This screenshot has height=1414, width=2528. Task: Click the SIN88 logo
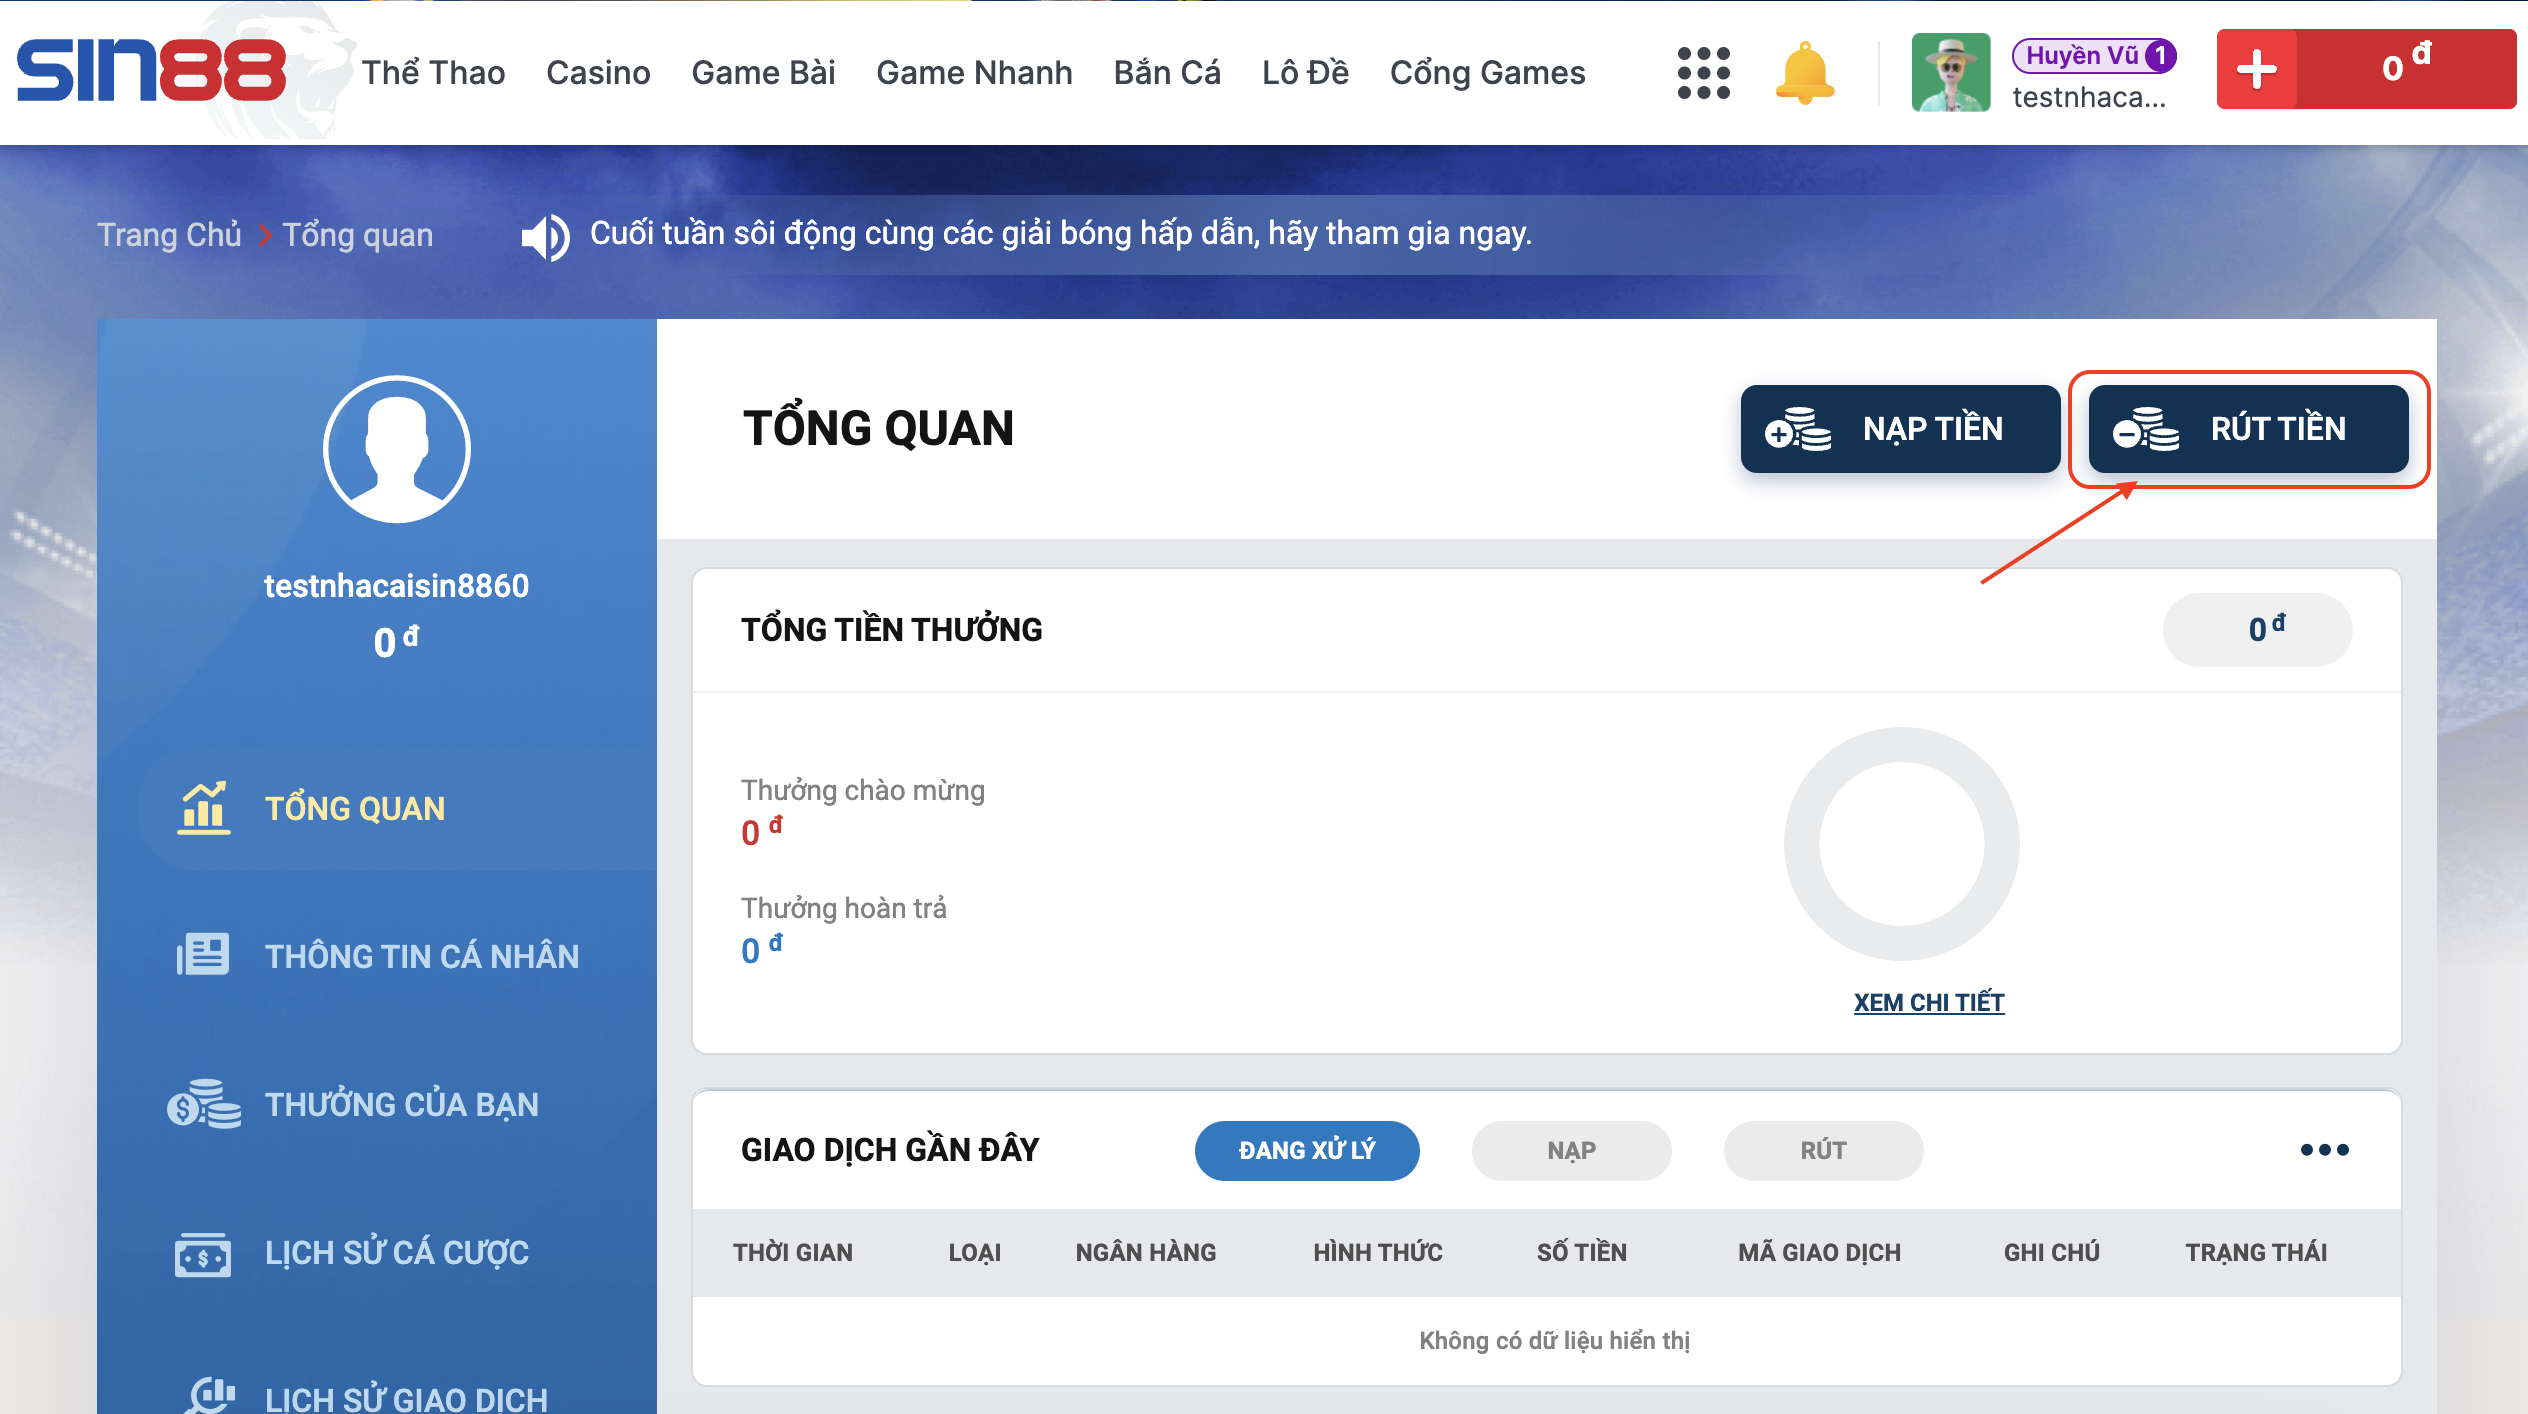[152, 71]
